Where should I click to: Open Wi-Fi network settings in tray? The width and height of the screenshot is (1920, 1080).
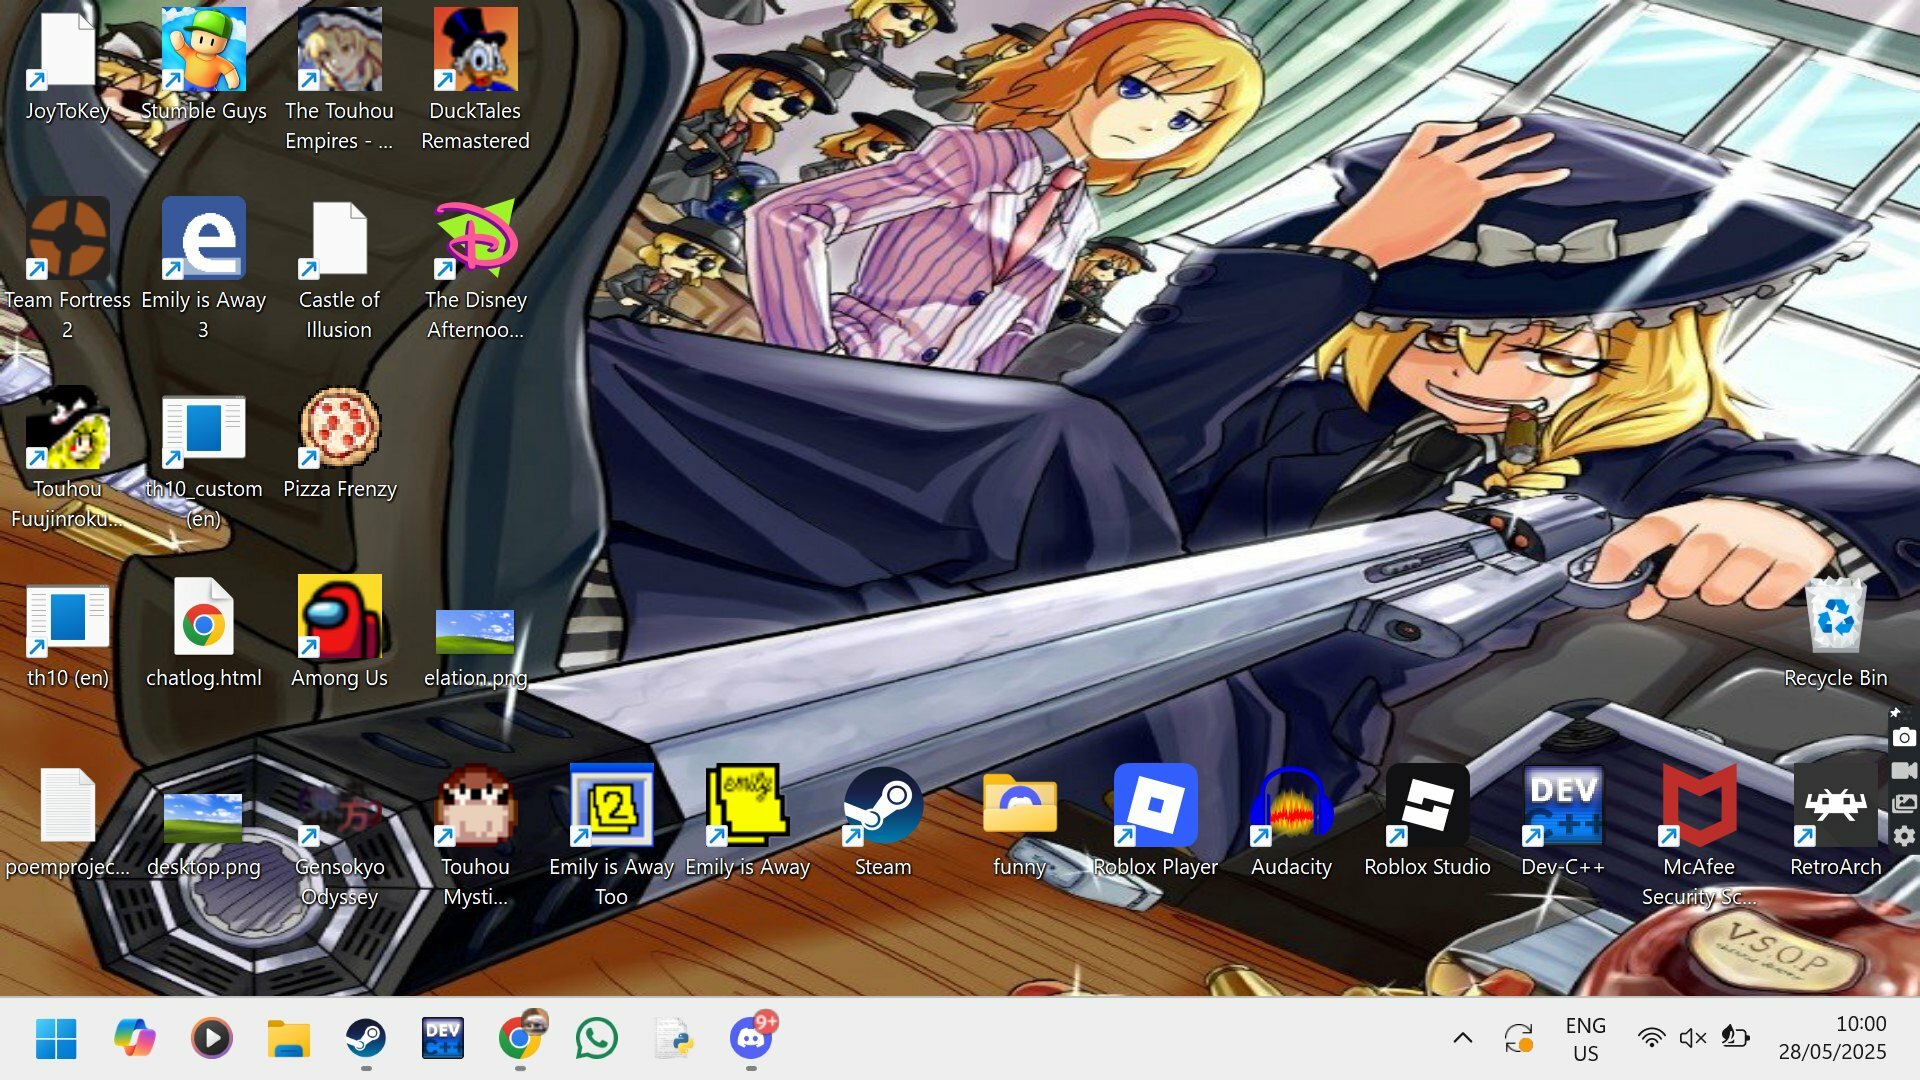[1651, 1038]
